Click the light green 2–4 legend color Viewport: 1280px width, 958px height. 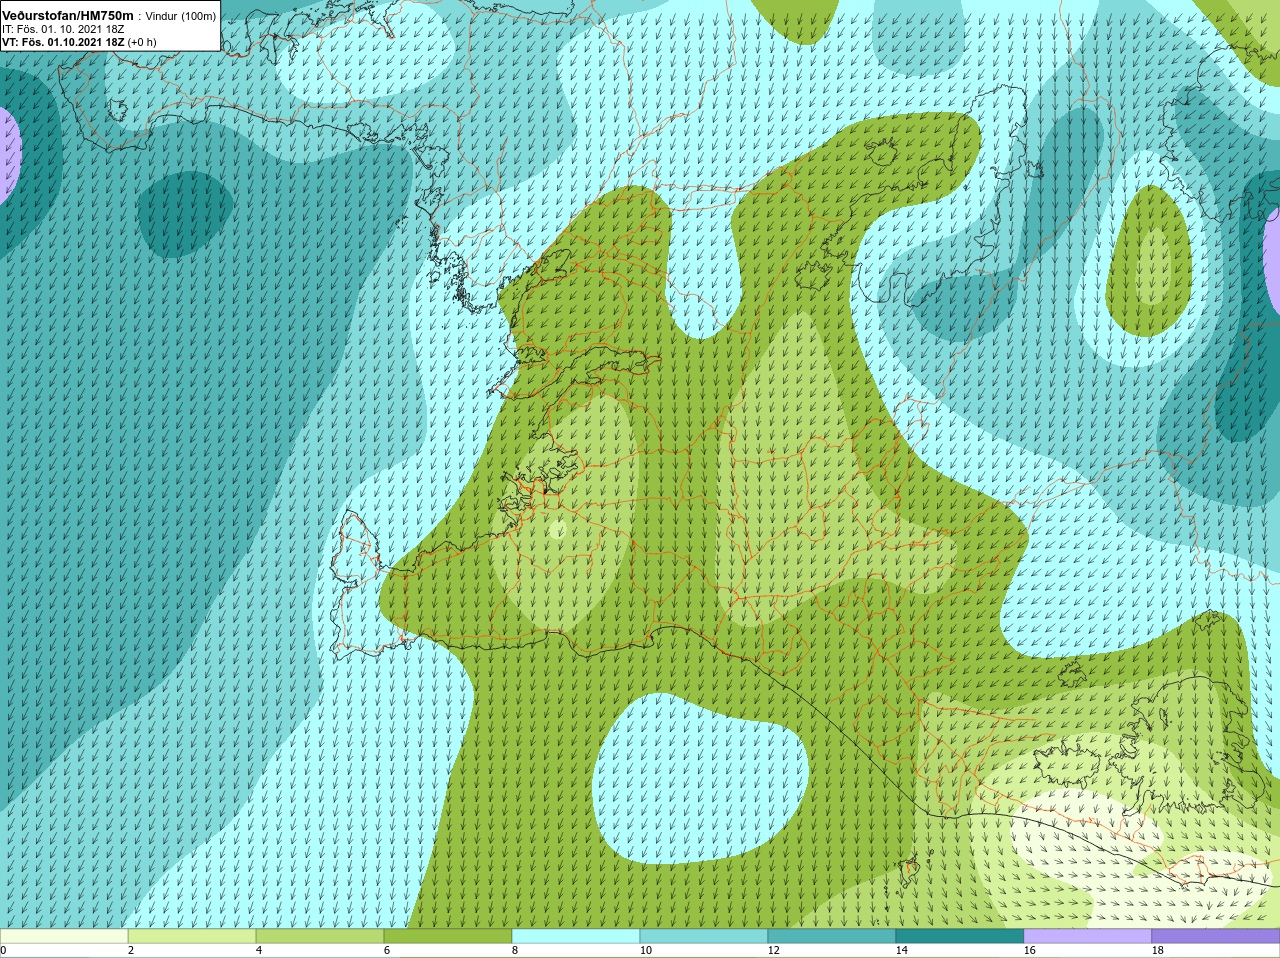click(192, 936)
